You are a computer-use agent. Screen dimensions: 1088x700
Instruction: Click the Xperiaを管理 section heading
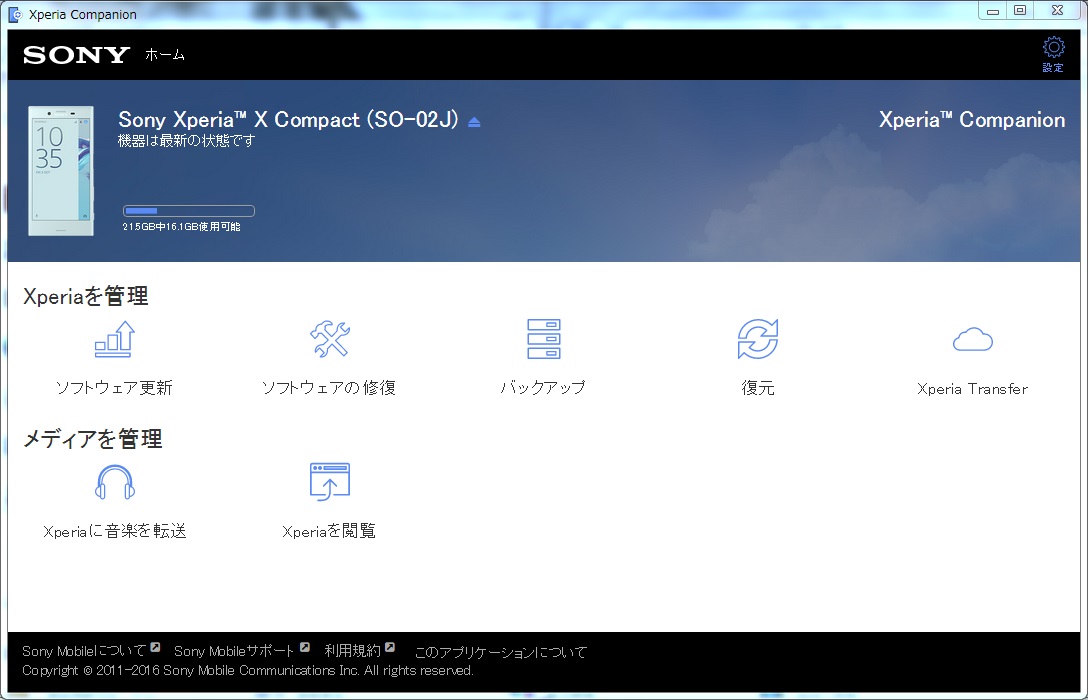pos(85,297)
